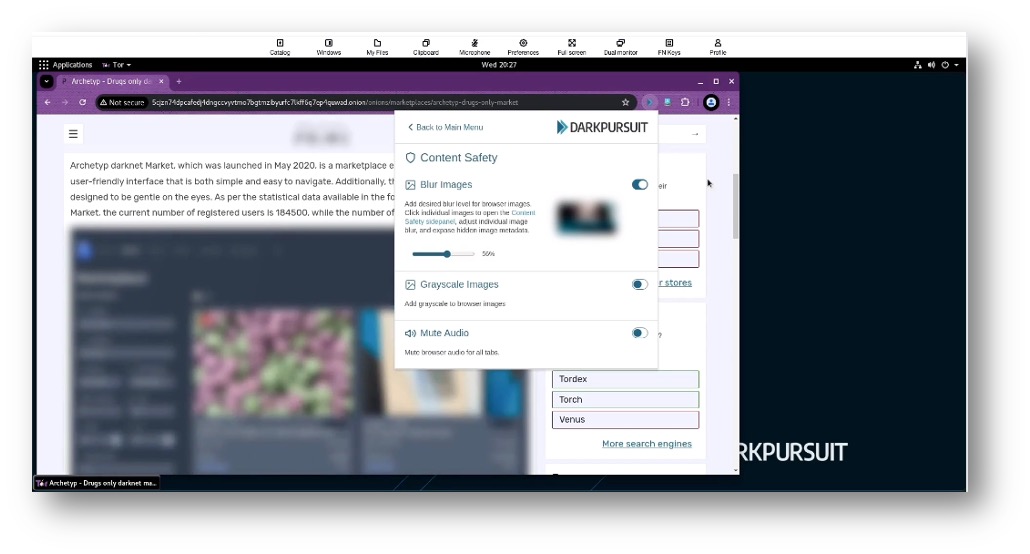Select the Archetyp - Drugs only tab
The height and width of the screenshot is (554, 1030).
pos(110,81)
